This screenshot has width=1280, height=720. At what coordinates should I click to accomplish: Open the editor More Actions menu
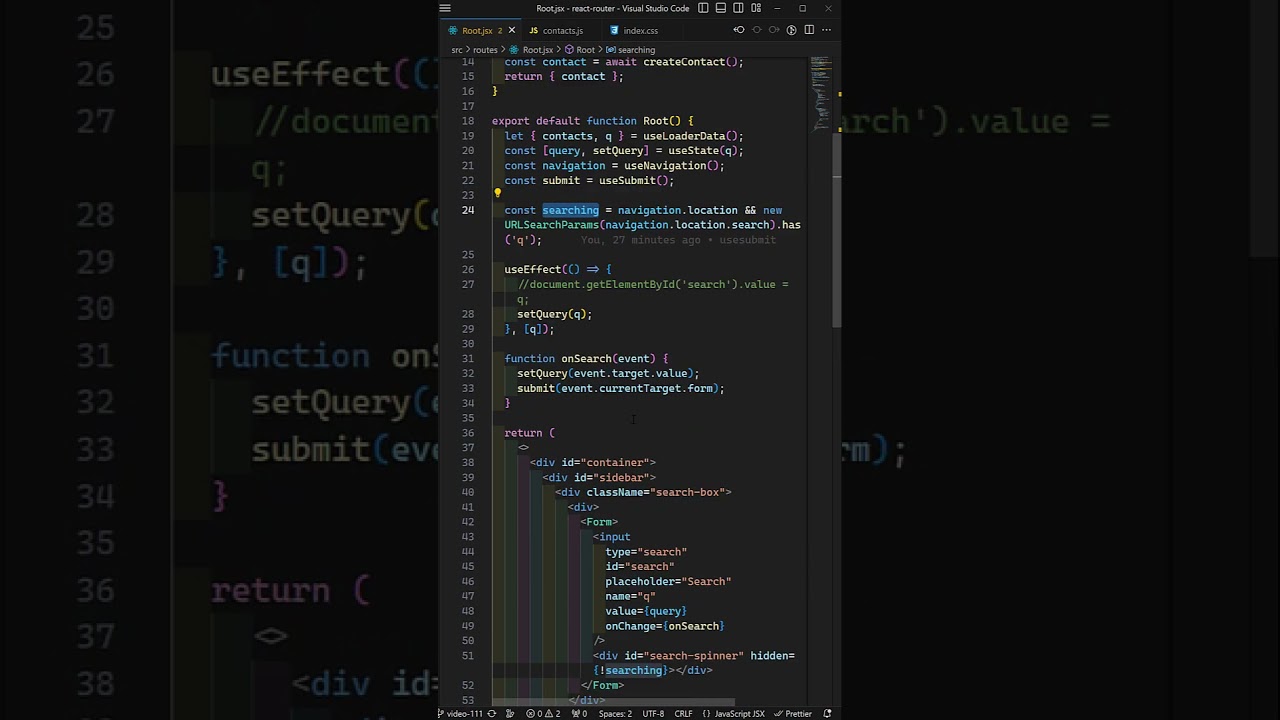(826, 30)
